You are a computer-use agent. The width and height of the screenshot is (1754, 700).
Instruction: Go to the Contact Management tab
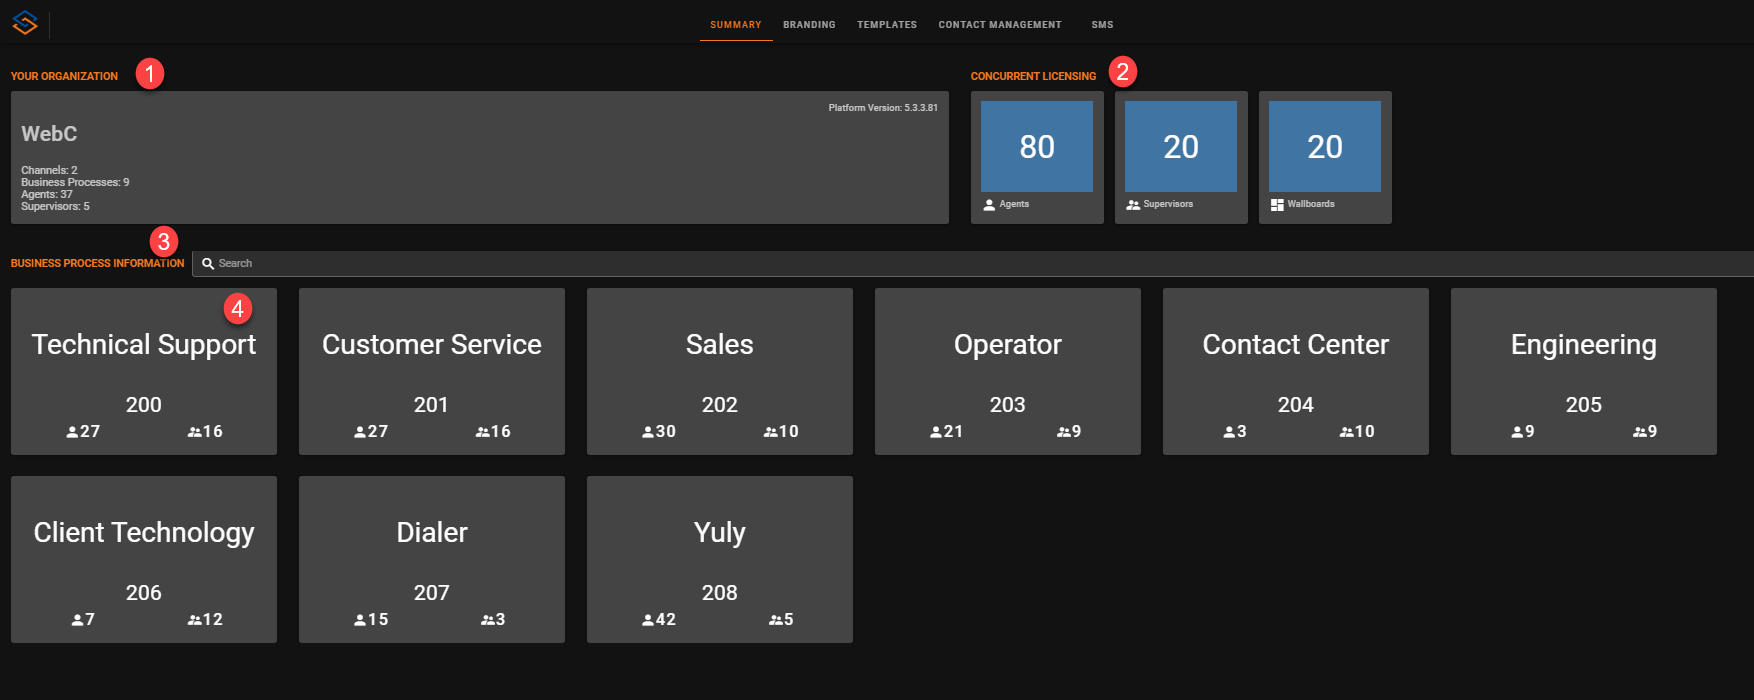[999, 25]
